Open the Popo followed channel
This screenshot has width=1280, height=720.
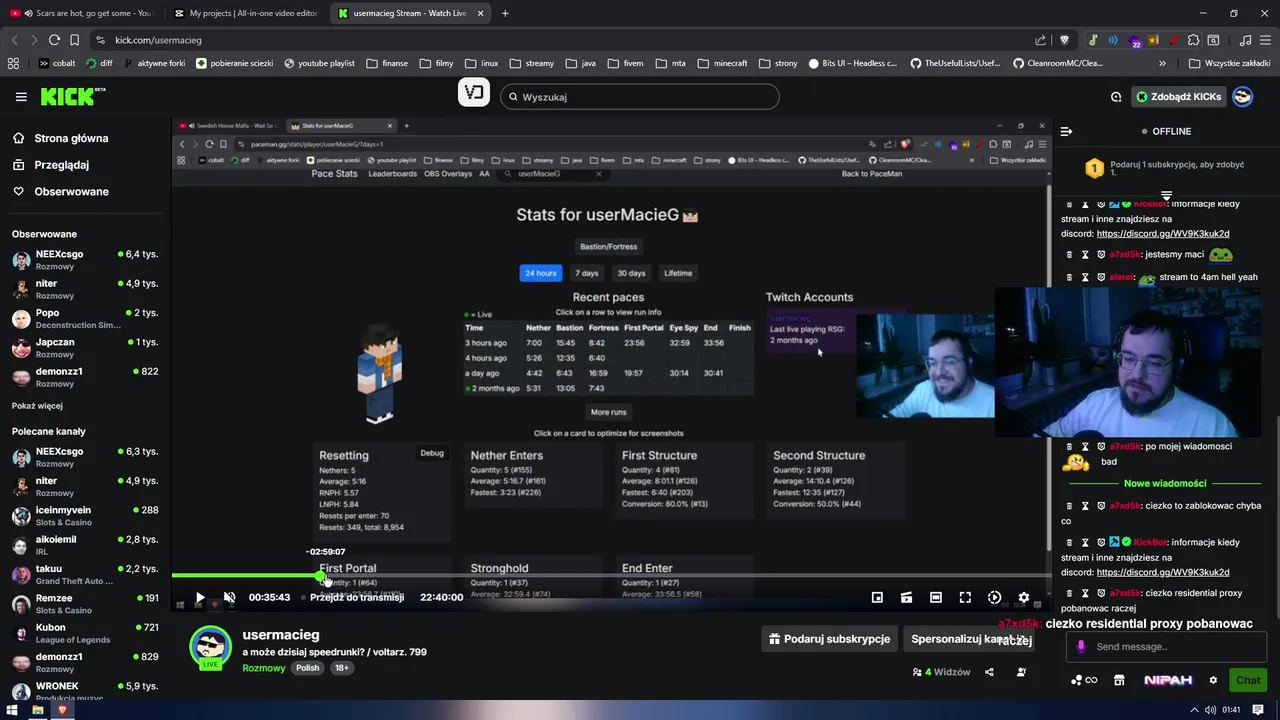pos(84,318)
